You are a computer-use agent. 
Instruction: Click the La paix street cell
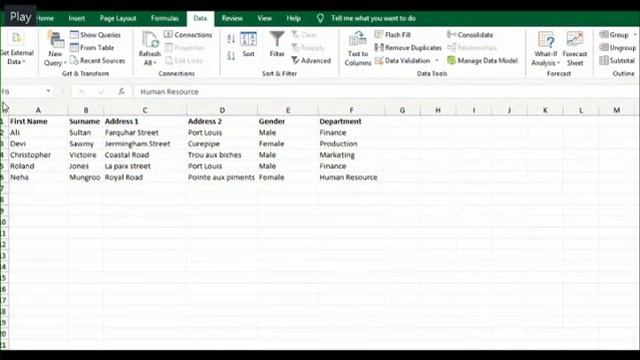click(145, 166)
